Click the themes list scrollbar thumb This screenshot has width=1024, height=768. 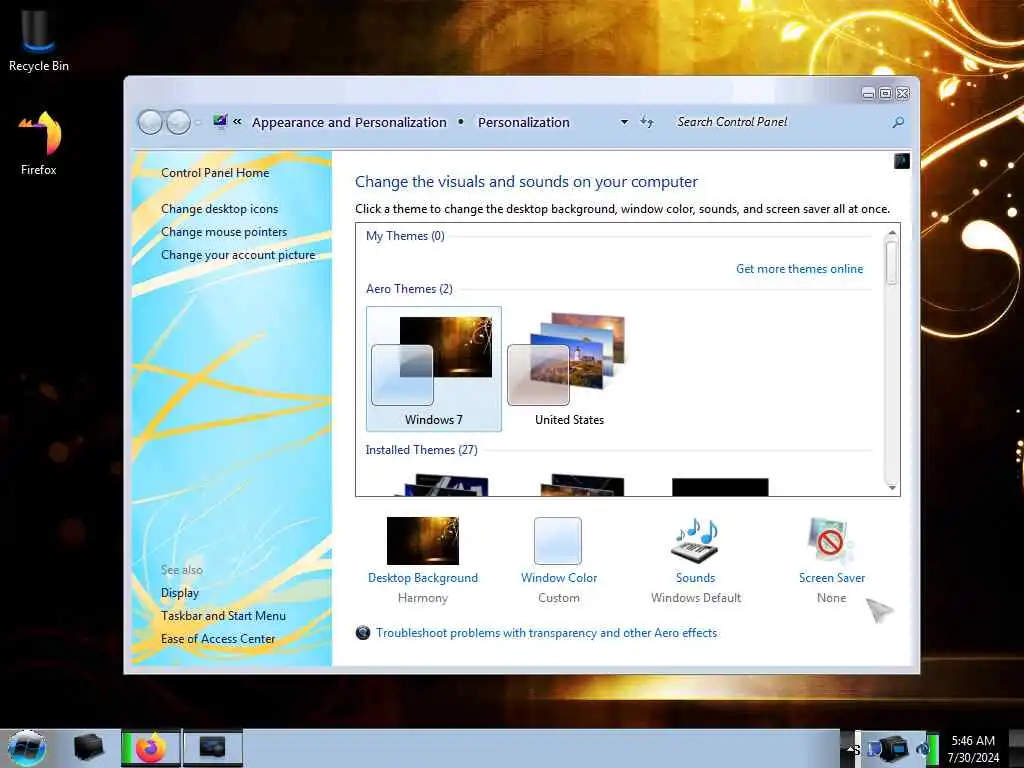coord(891,261)
